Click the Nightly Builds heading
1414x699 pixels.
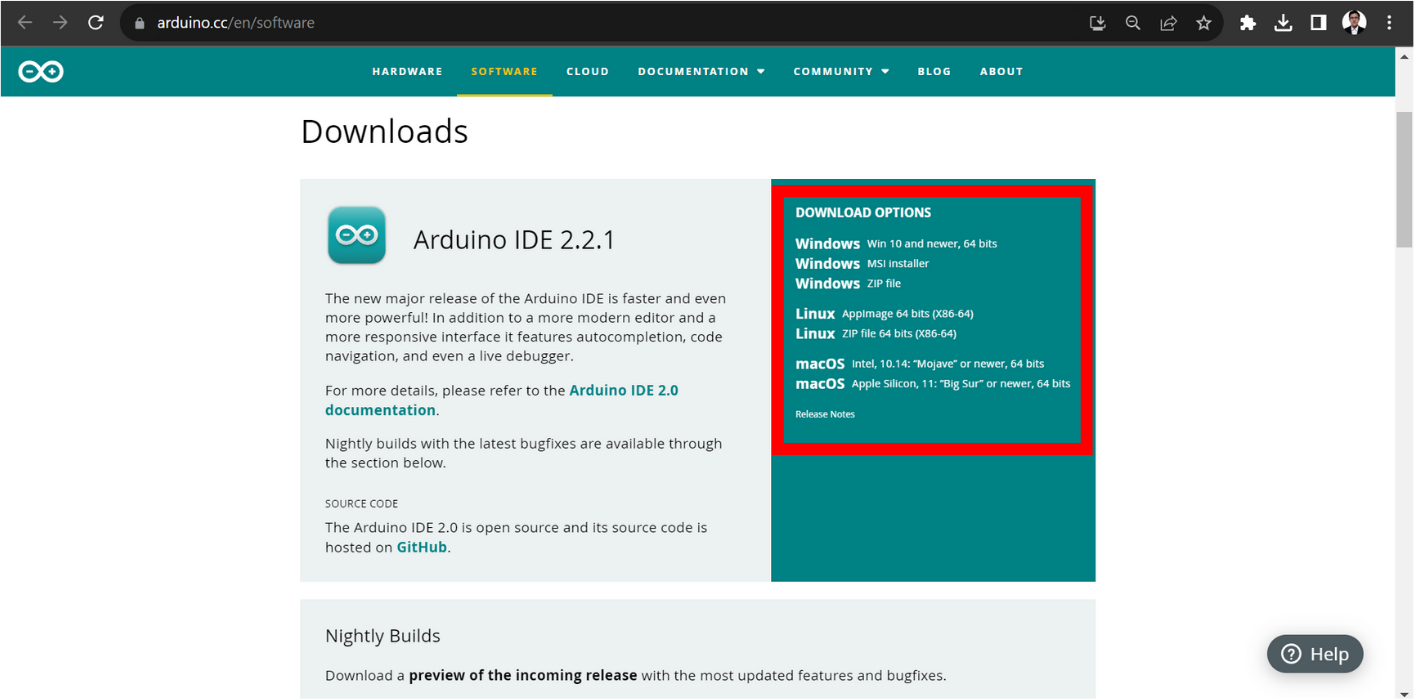(383, 636)
